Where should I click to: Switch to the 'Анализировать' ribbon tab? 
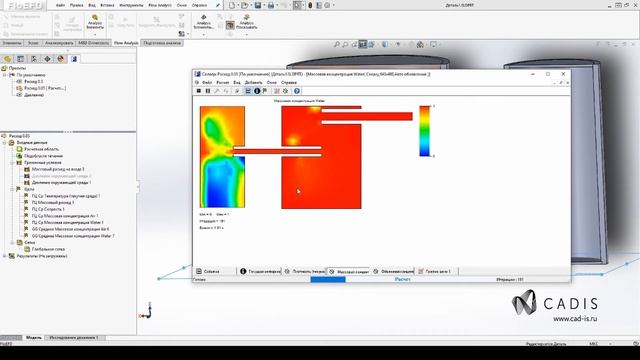tap(59, 43)
